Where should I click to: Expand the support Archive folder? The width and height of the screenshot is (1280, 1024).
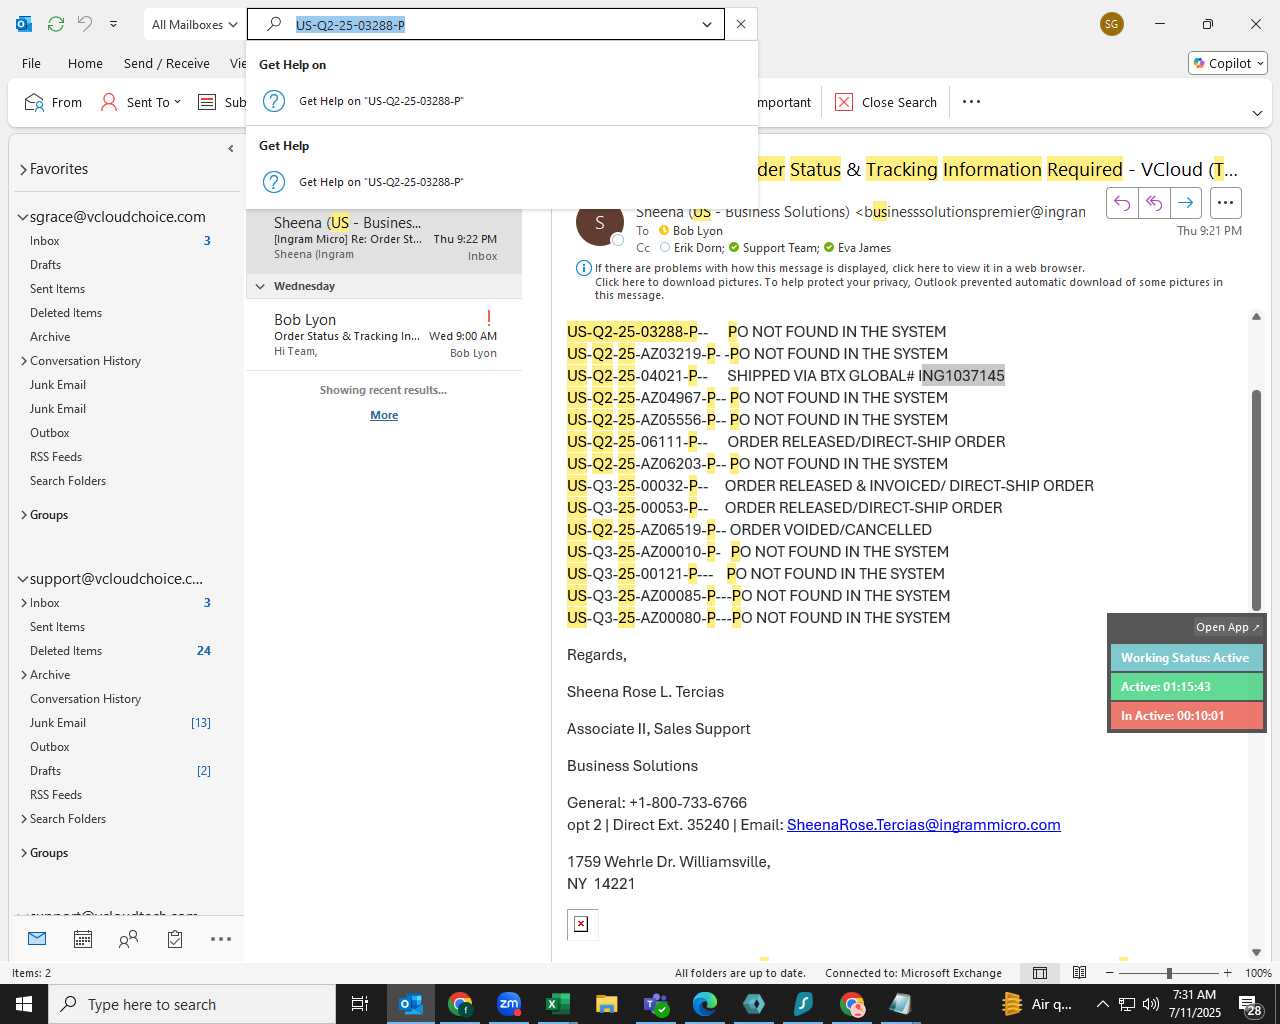tap(23, 675)
